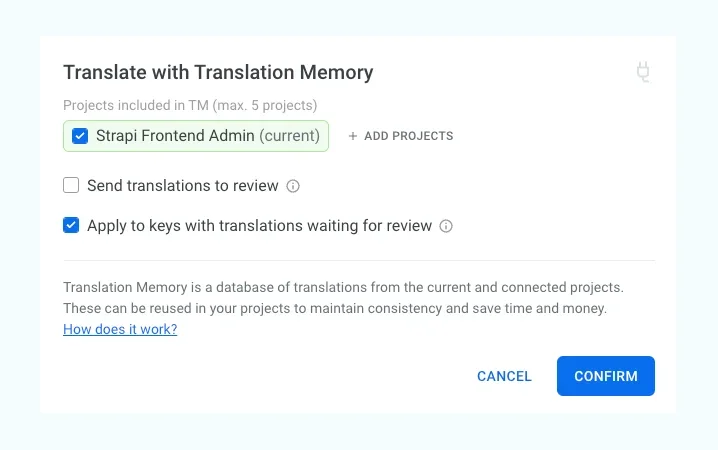Click the plug icon in dialog corner
The height and width of the screenshot is (450, 718).
pyautogui.click(x=644, y=72)
